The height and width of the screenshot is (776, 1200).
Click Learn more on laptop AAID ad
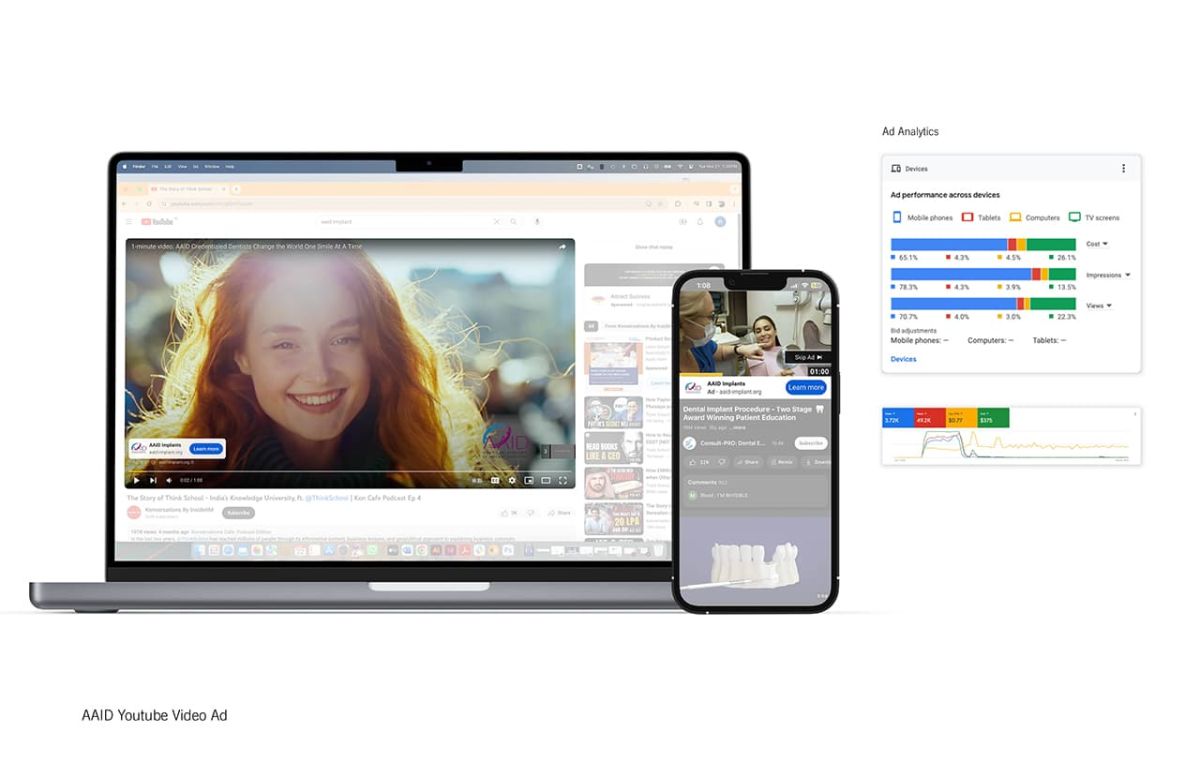click(205, 449)
